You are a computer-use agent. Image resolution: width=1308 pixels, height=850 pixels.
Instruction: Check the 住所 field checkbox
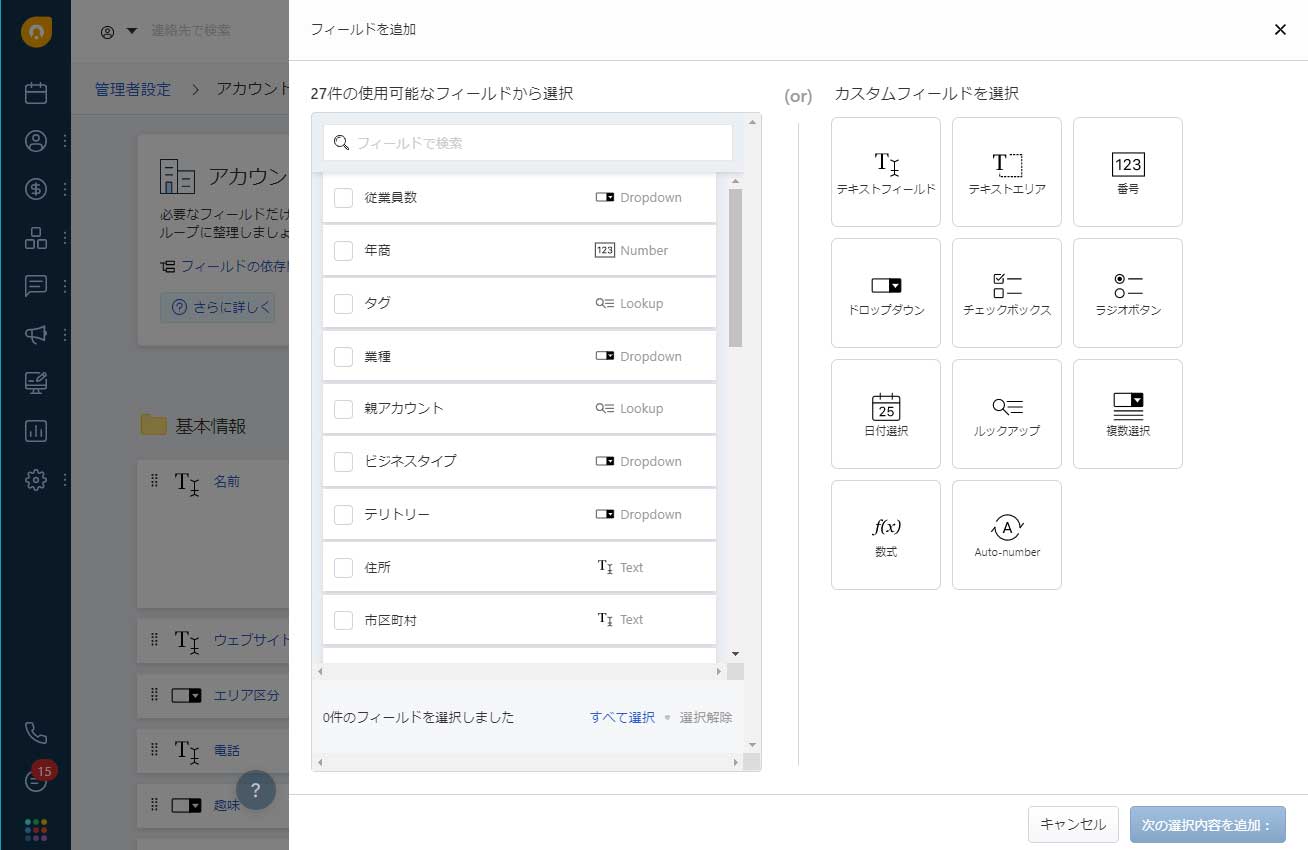pyautogui.click(x=343, y=567)
